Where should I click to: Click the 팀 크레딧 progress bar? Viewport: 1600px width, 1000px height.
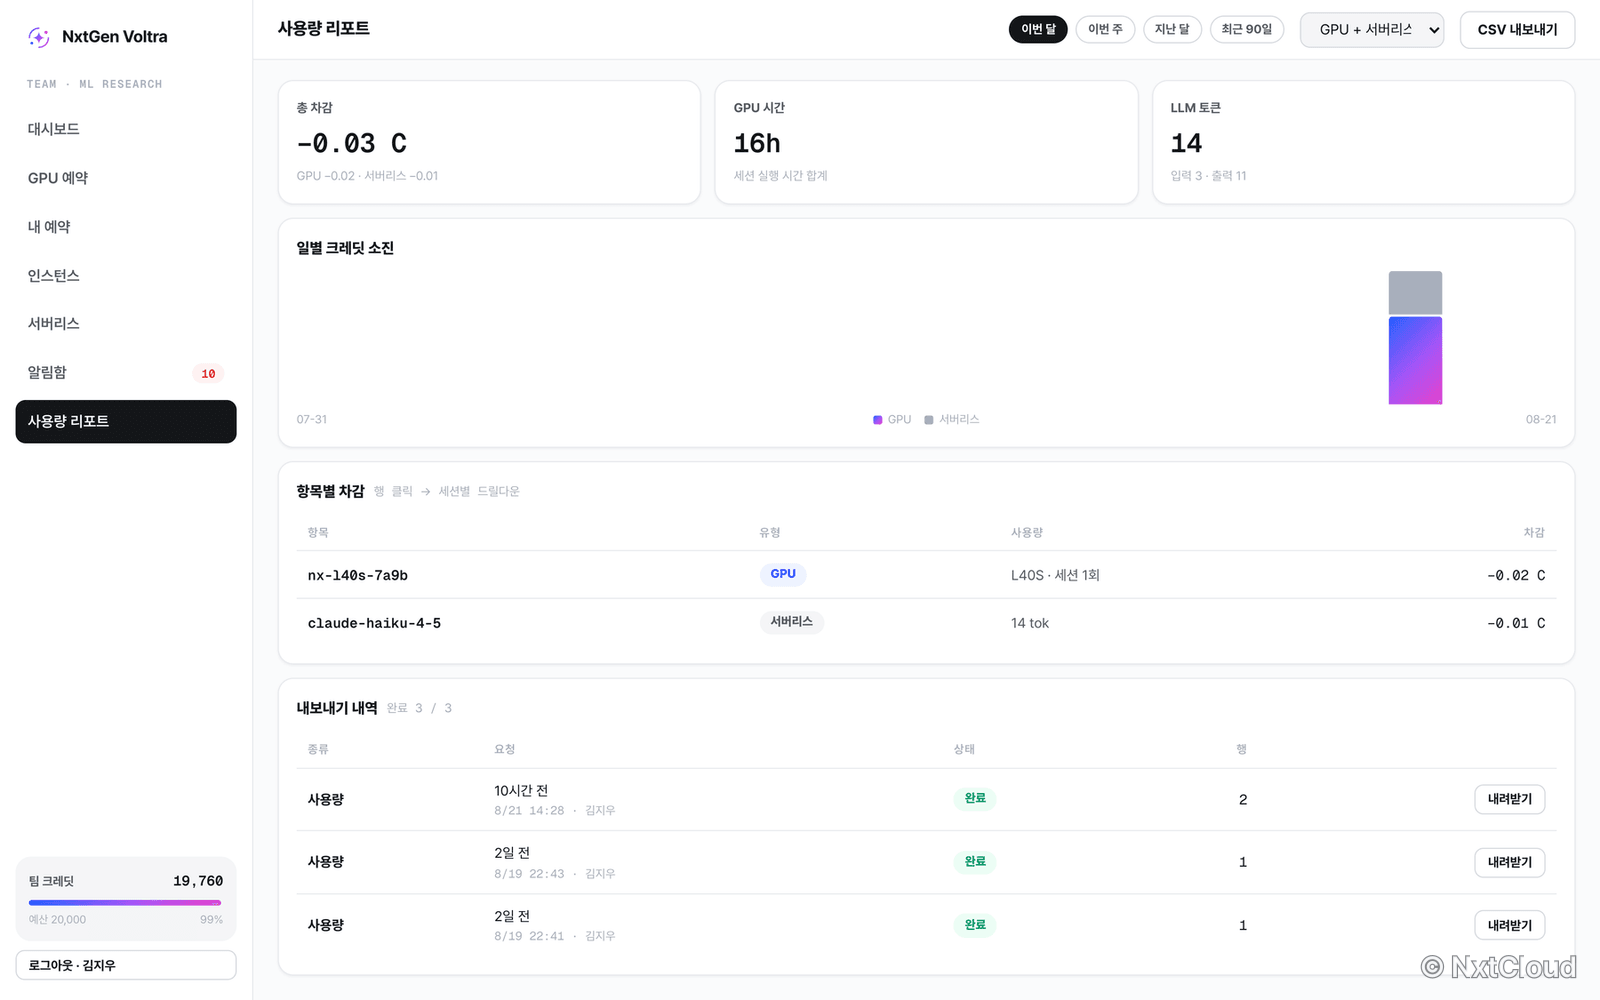[x=125, y=903]
